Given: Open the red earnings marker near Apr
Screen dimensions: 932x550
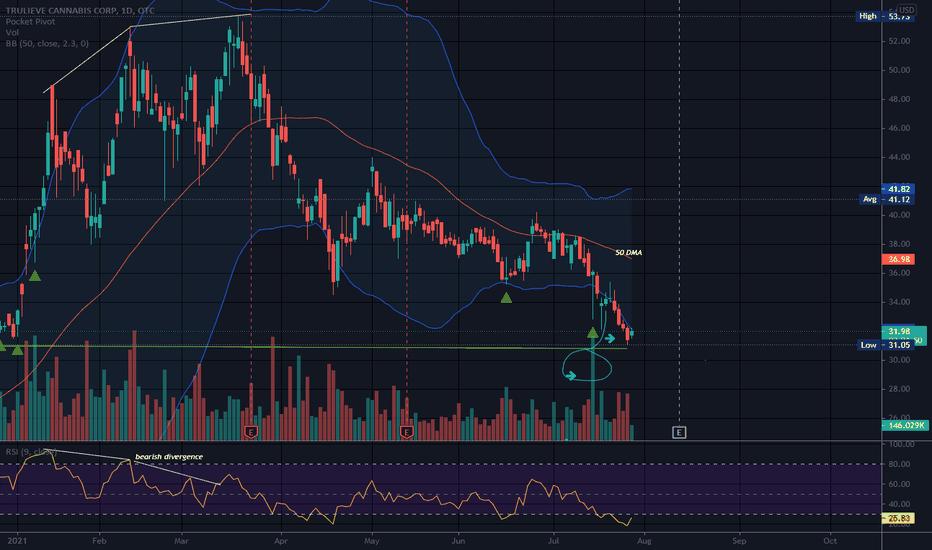Looking at the screenshot, I should 251,432.
